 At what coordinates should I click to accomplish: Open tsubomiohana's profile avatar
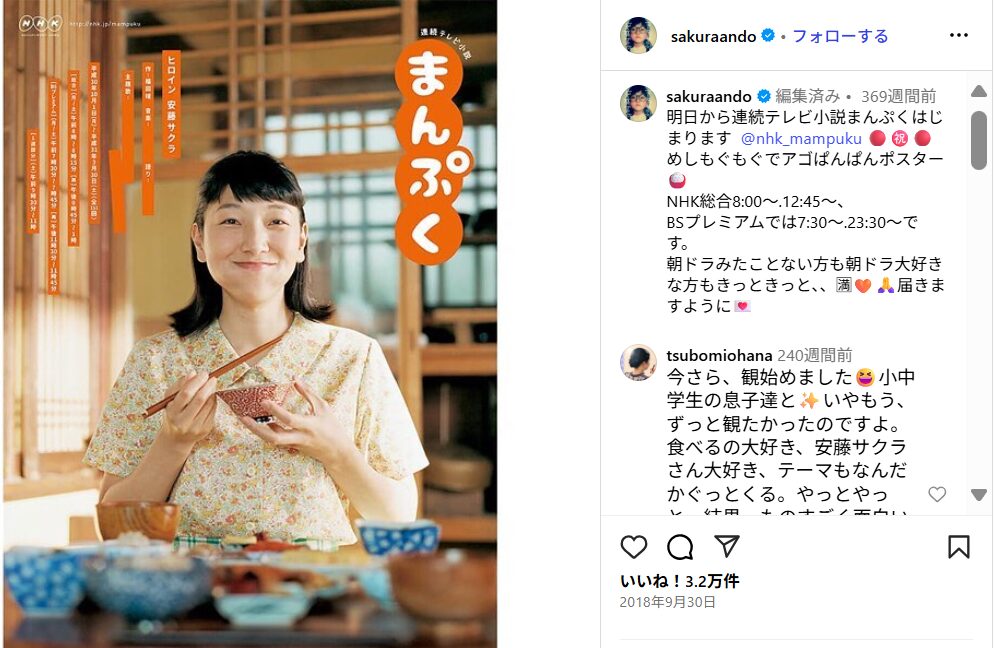tap(638, 363)
